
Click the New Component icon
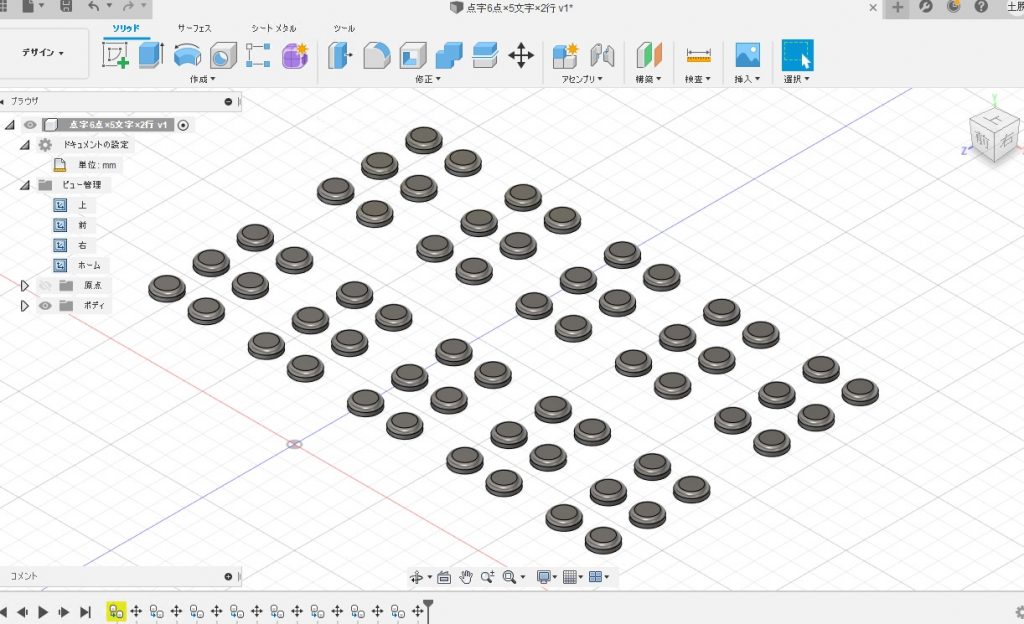point(565,55)
